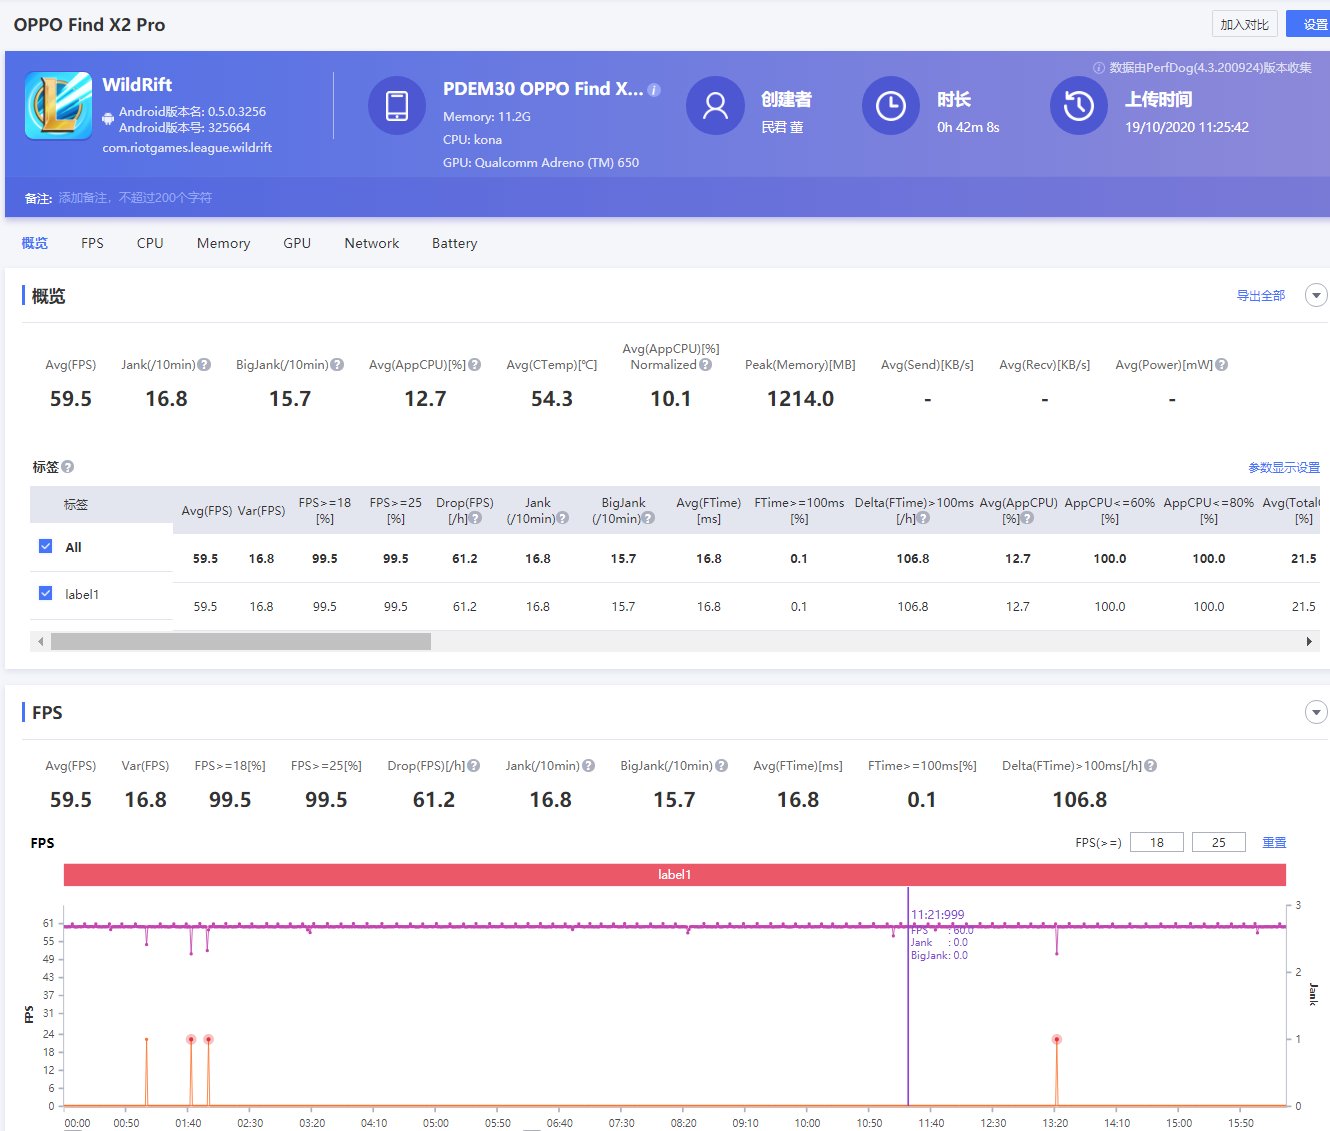
Task: Open help icon in table Drop(FPS) column header
Action: 476,518
